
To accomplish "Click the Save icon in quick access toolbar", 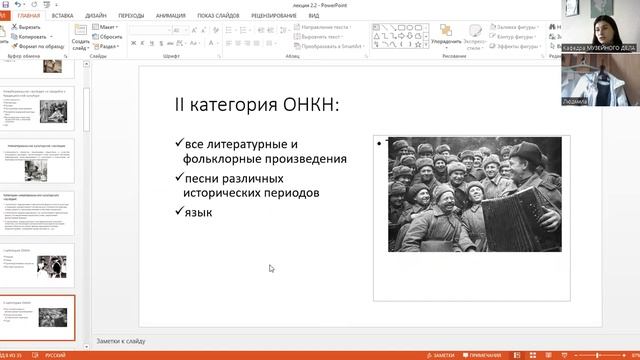I will pos(6,4).
